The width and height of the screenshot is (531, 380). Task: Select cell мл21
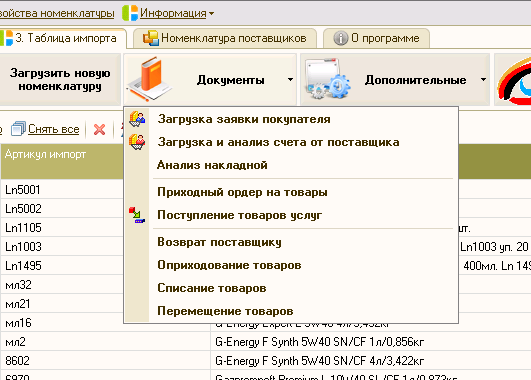coord(62,304)
